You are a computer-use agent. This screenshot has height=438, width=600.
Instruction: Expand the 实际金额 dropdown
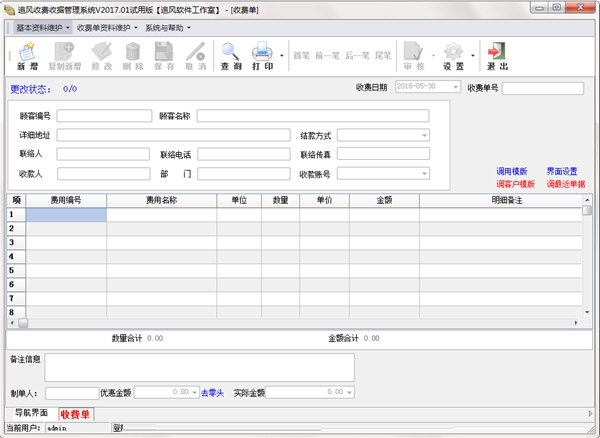click(x=346, y=393)
